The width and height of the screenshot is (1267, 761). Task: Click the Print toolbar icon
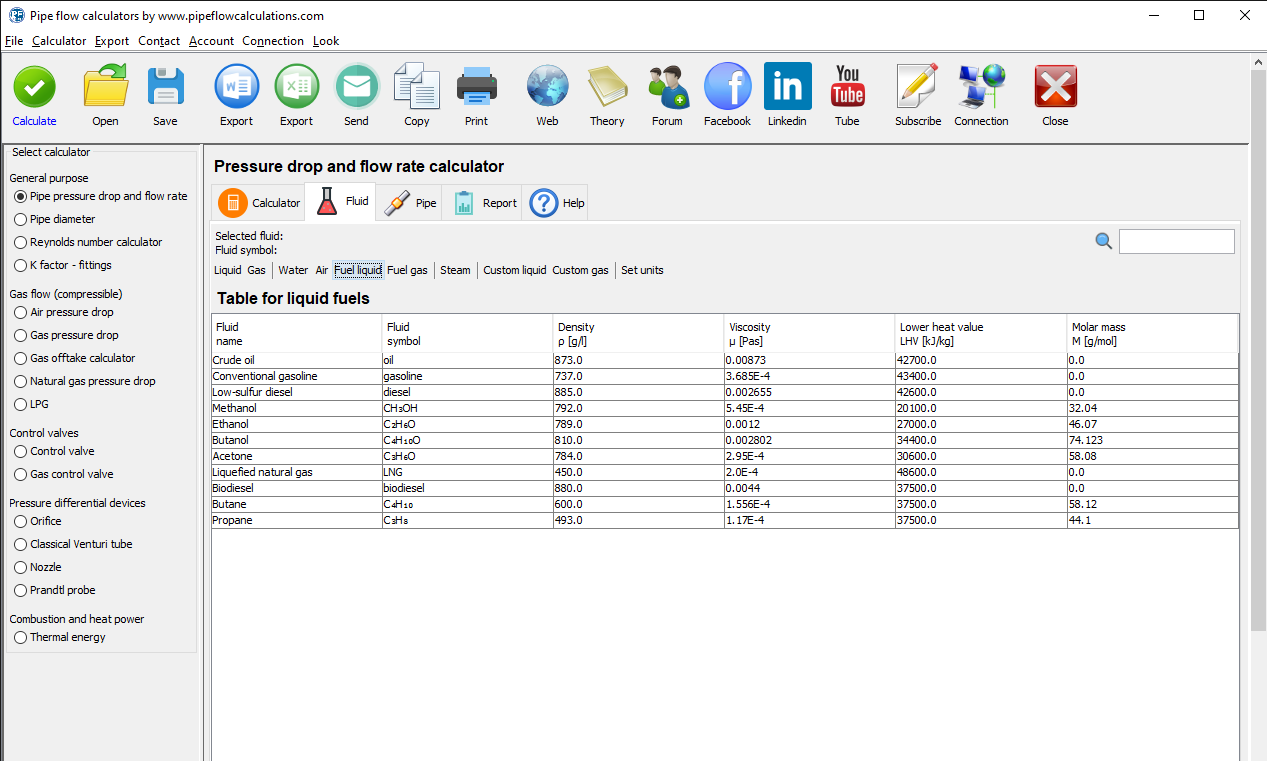click(477, 88)
